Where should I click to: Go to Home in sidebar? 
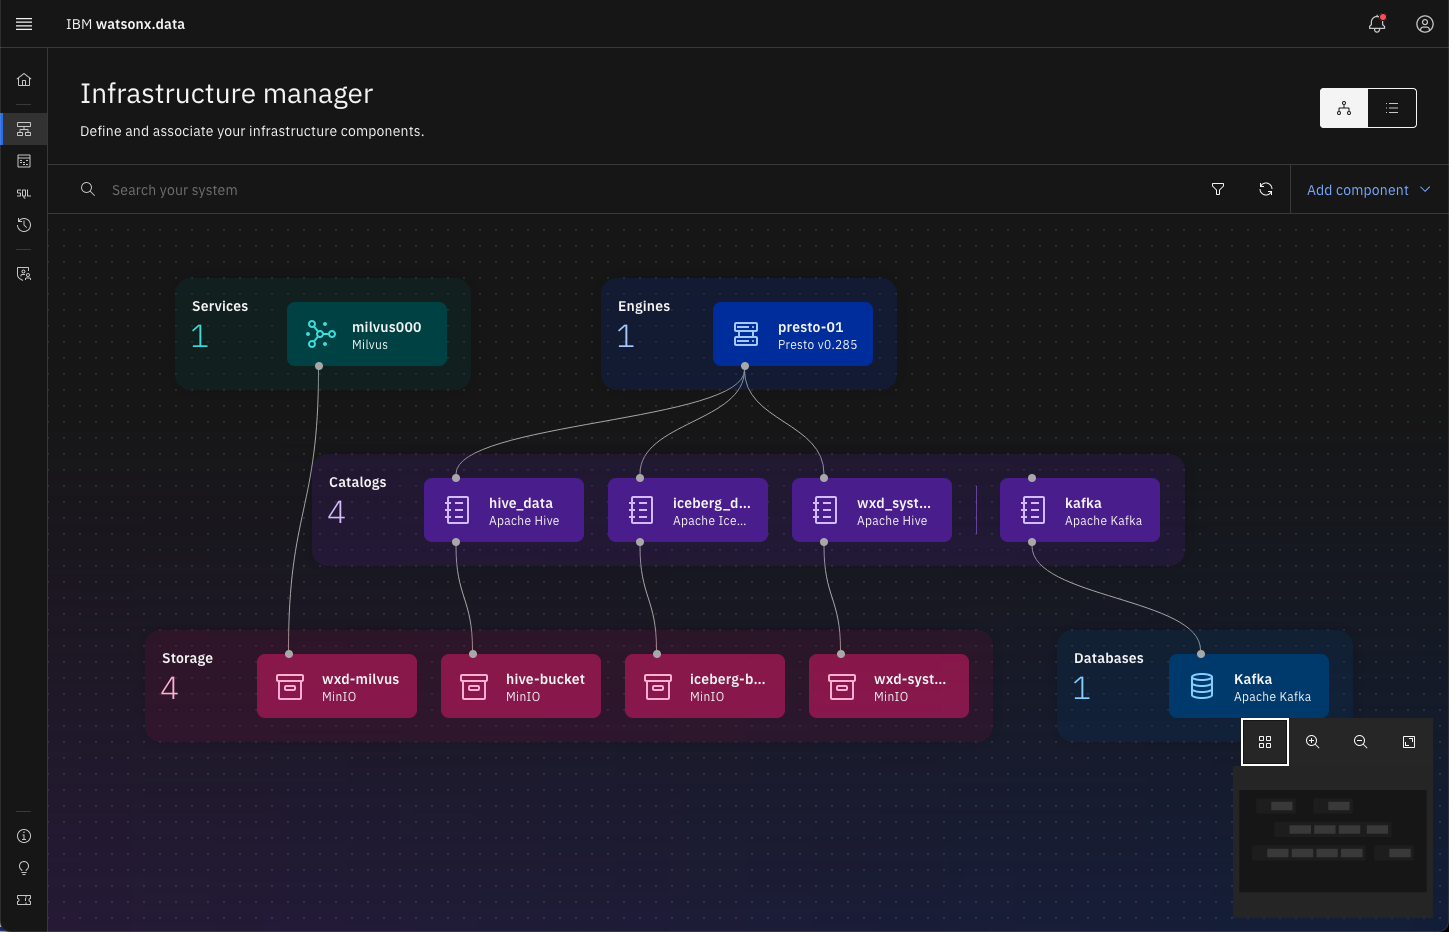(24, 80)
